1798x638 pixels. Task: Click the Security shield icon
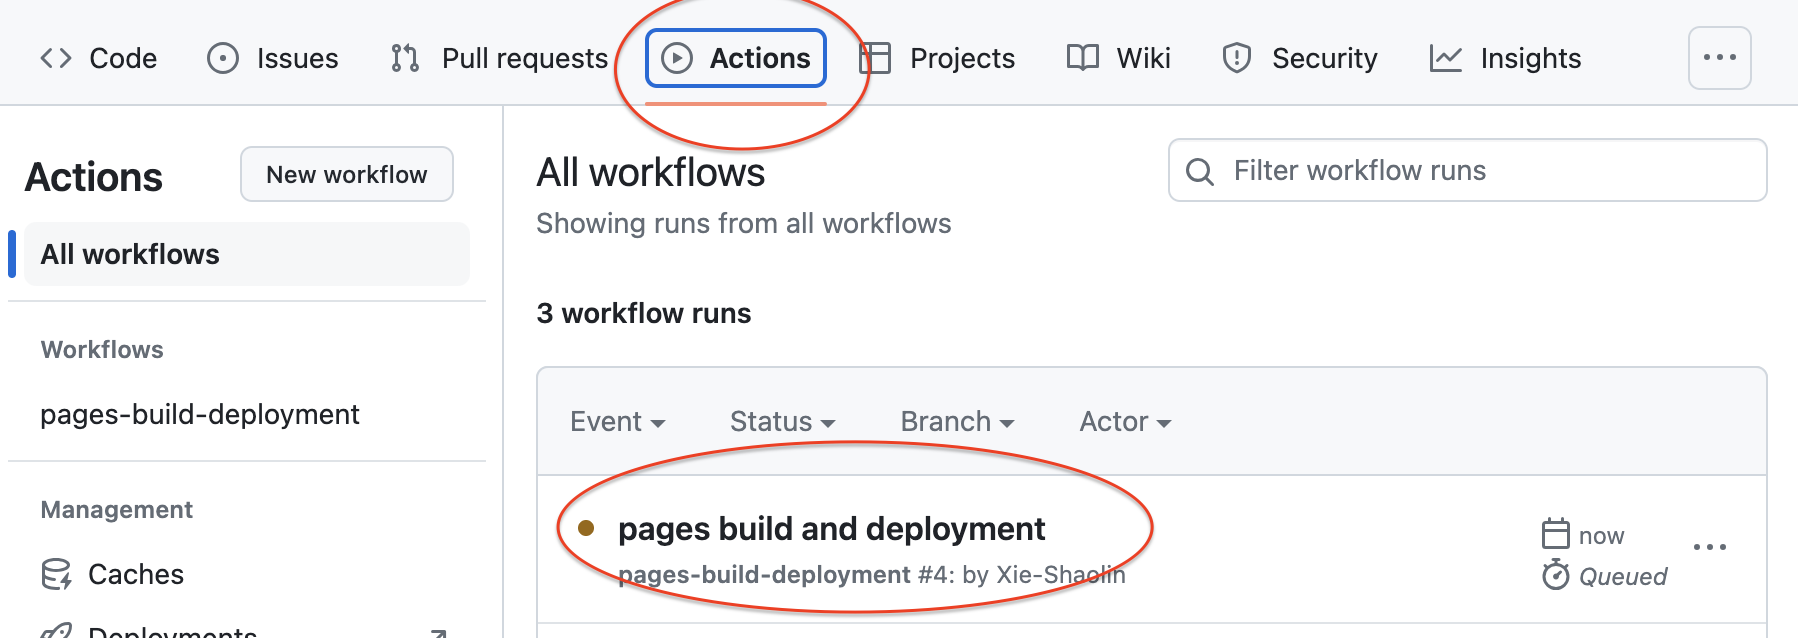click(1237, 58)
